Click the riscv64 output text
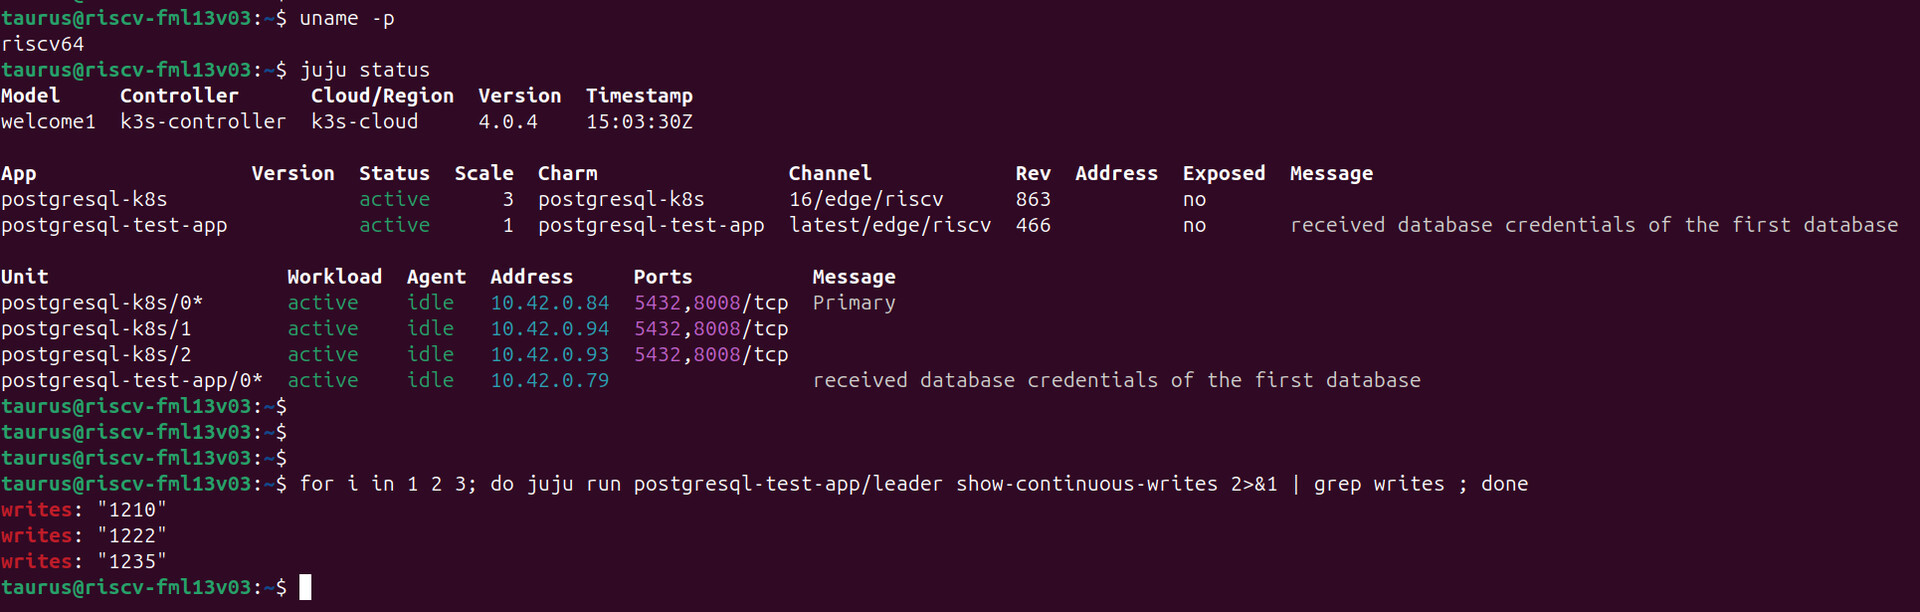This screenshot has width=1920, height=612. [x=42, y=44]
